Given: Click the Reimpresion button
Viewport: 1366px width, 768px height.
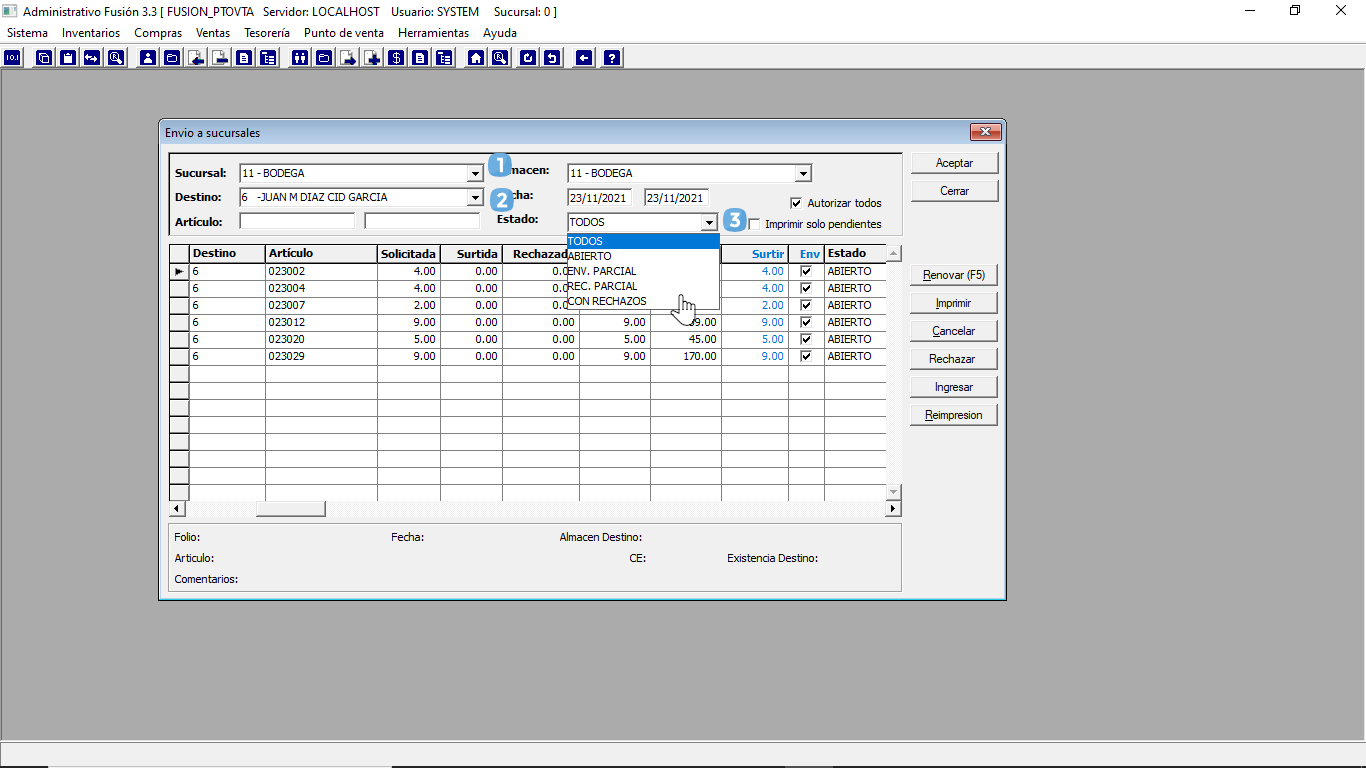Looking at the screenshot, I should 954,415.
